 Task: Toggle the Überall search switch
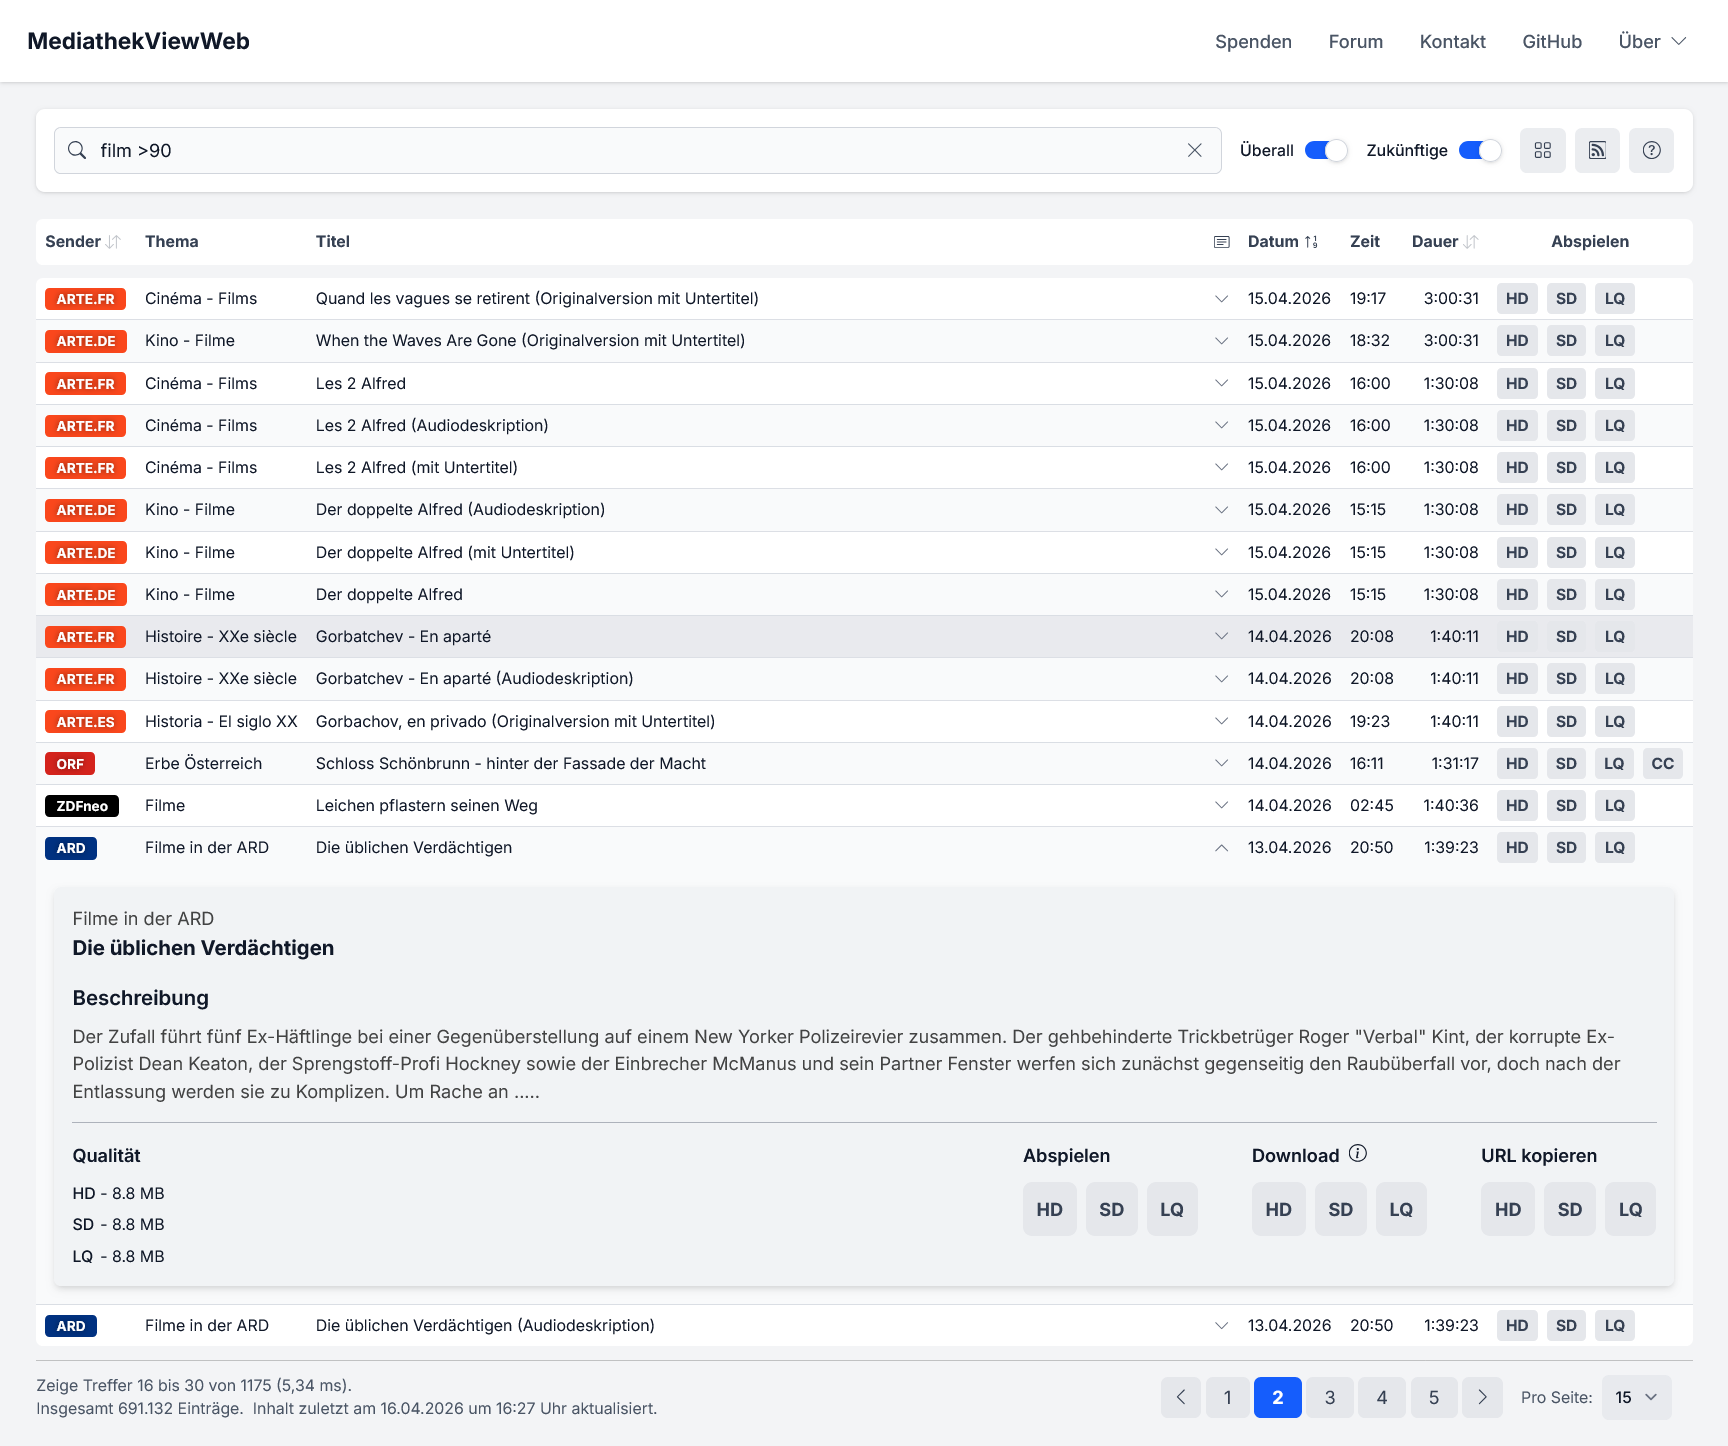(x=1326, y=150)
